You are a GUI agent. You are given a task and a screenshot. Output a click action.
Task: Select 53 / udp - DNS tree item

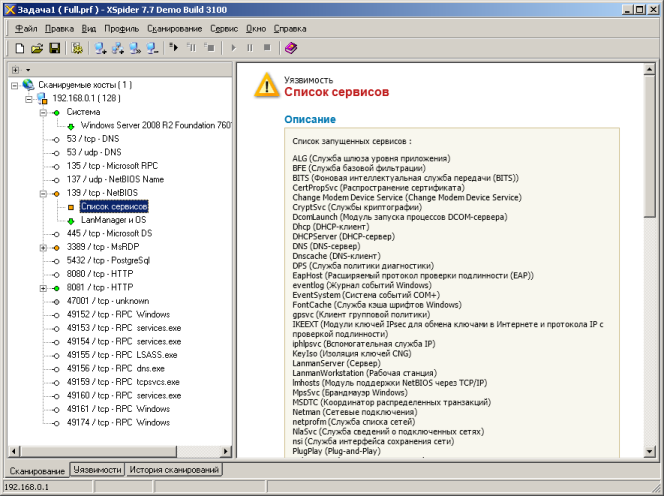94,152
